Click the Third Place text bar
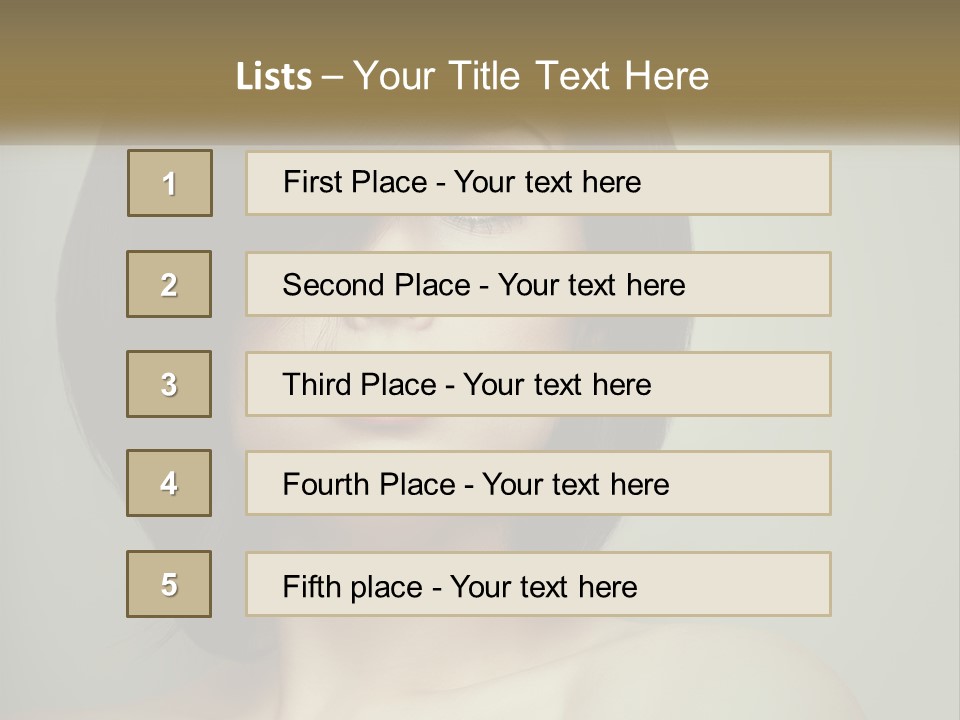The width and height of the screenshot is (960, 720). click(x=538, y=384)
